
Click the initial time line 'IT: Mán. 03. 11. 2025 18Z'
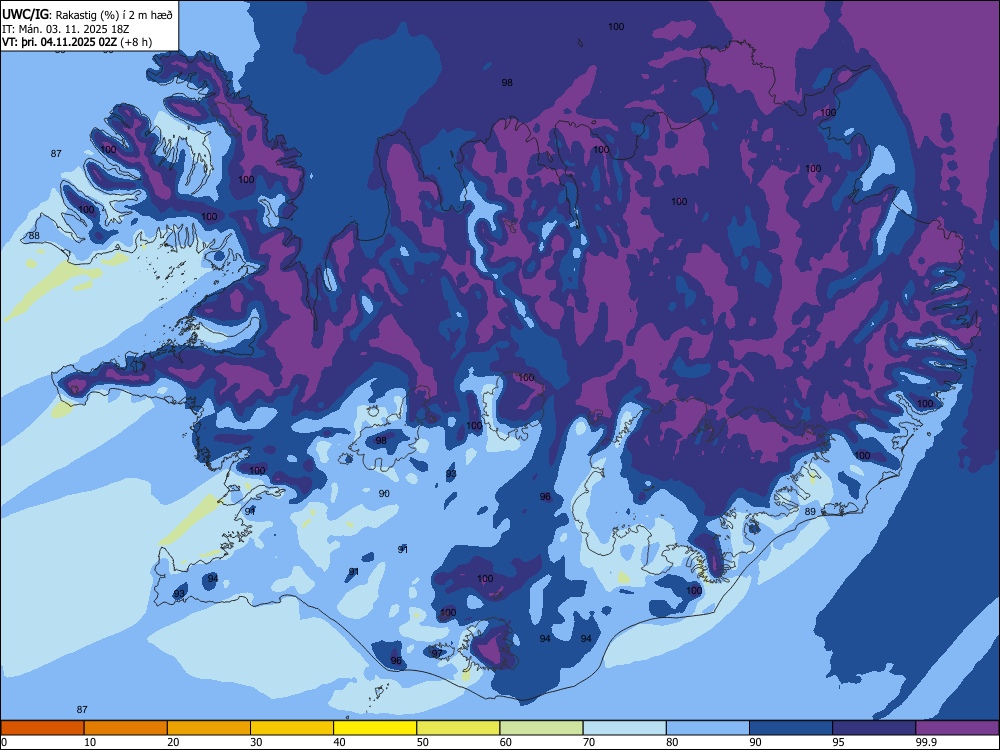[x=66, y=29]
